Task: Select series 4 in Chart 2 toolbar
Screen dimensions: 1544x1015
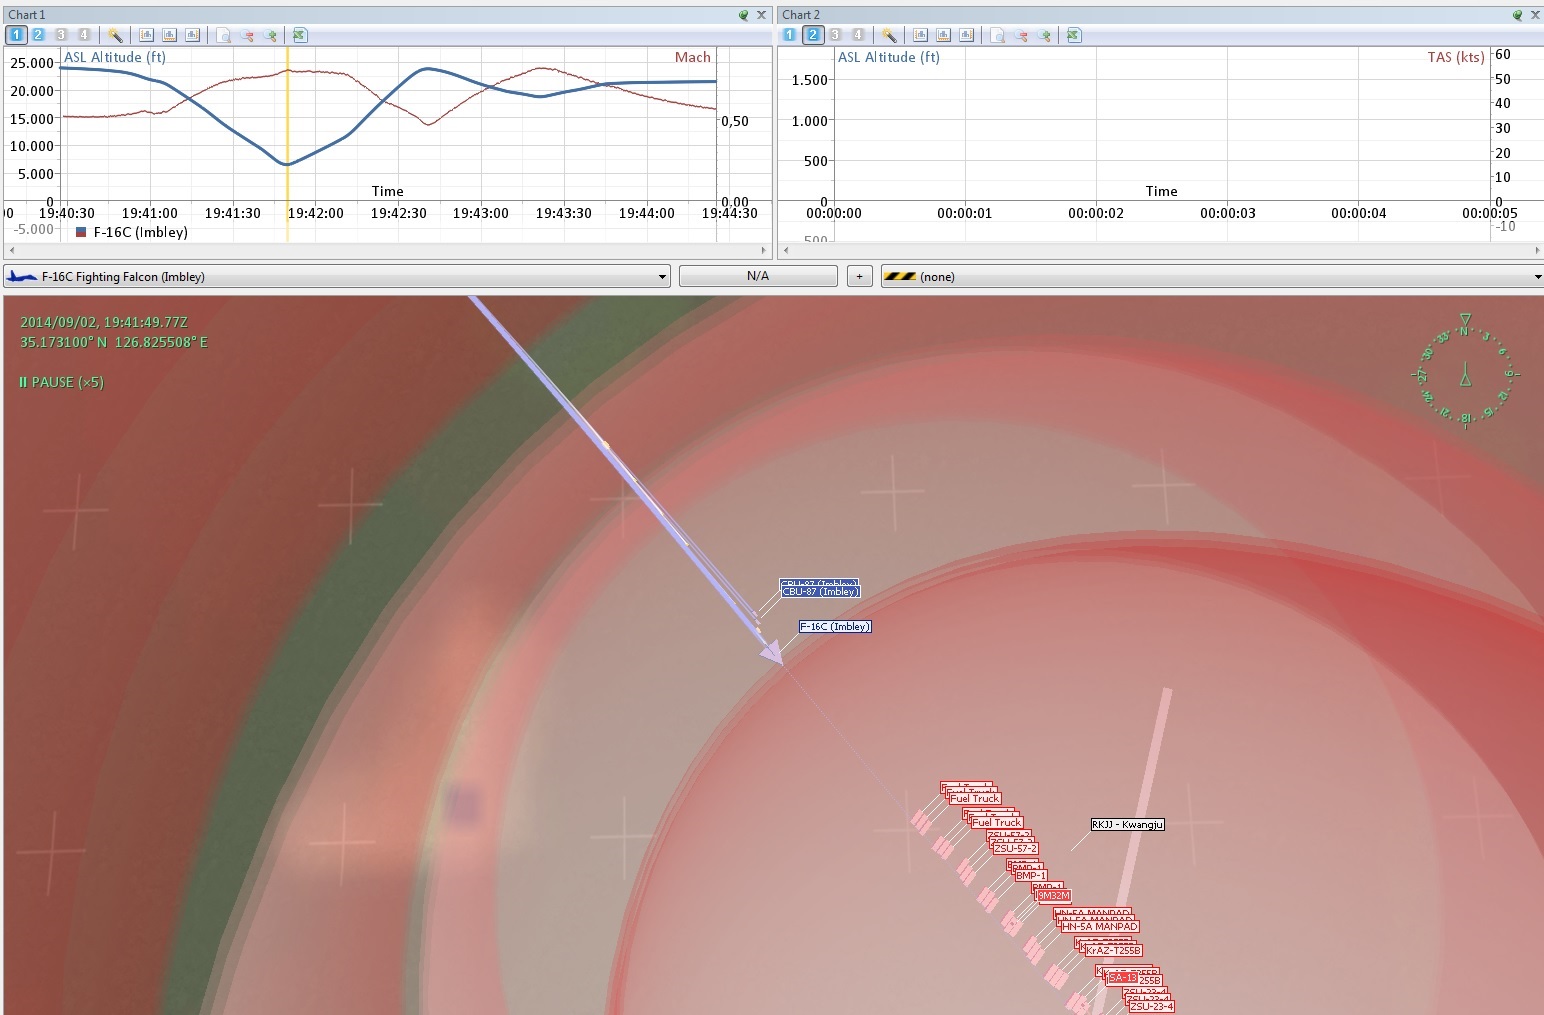Action: [858, 35]
